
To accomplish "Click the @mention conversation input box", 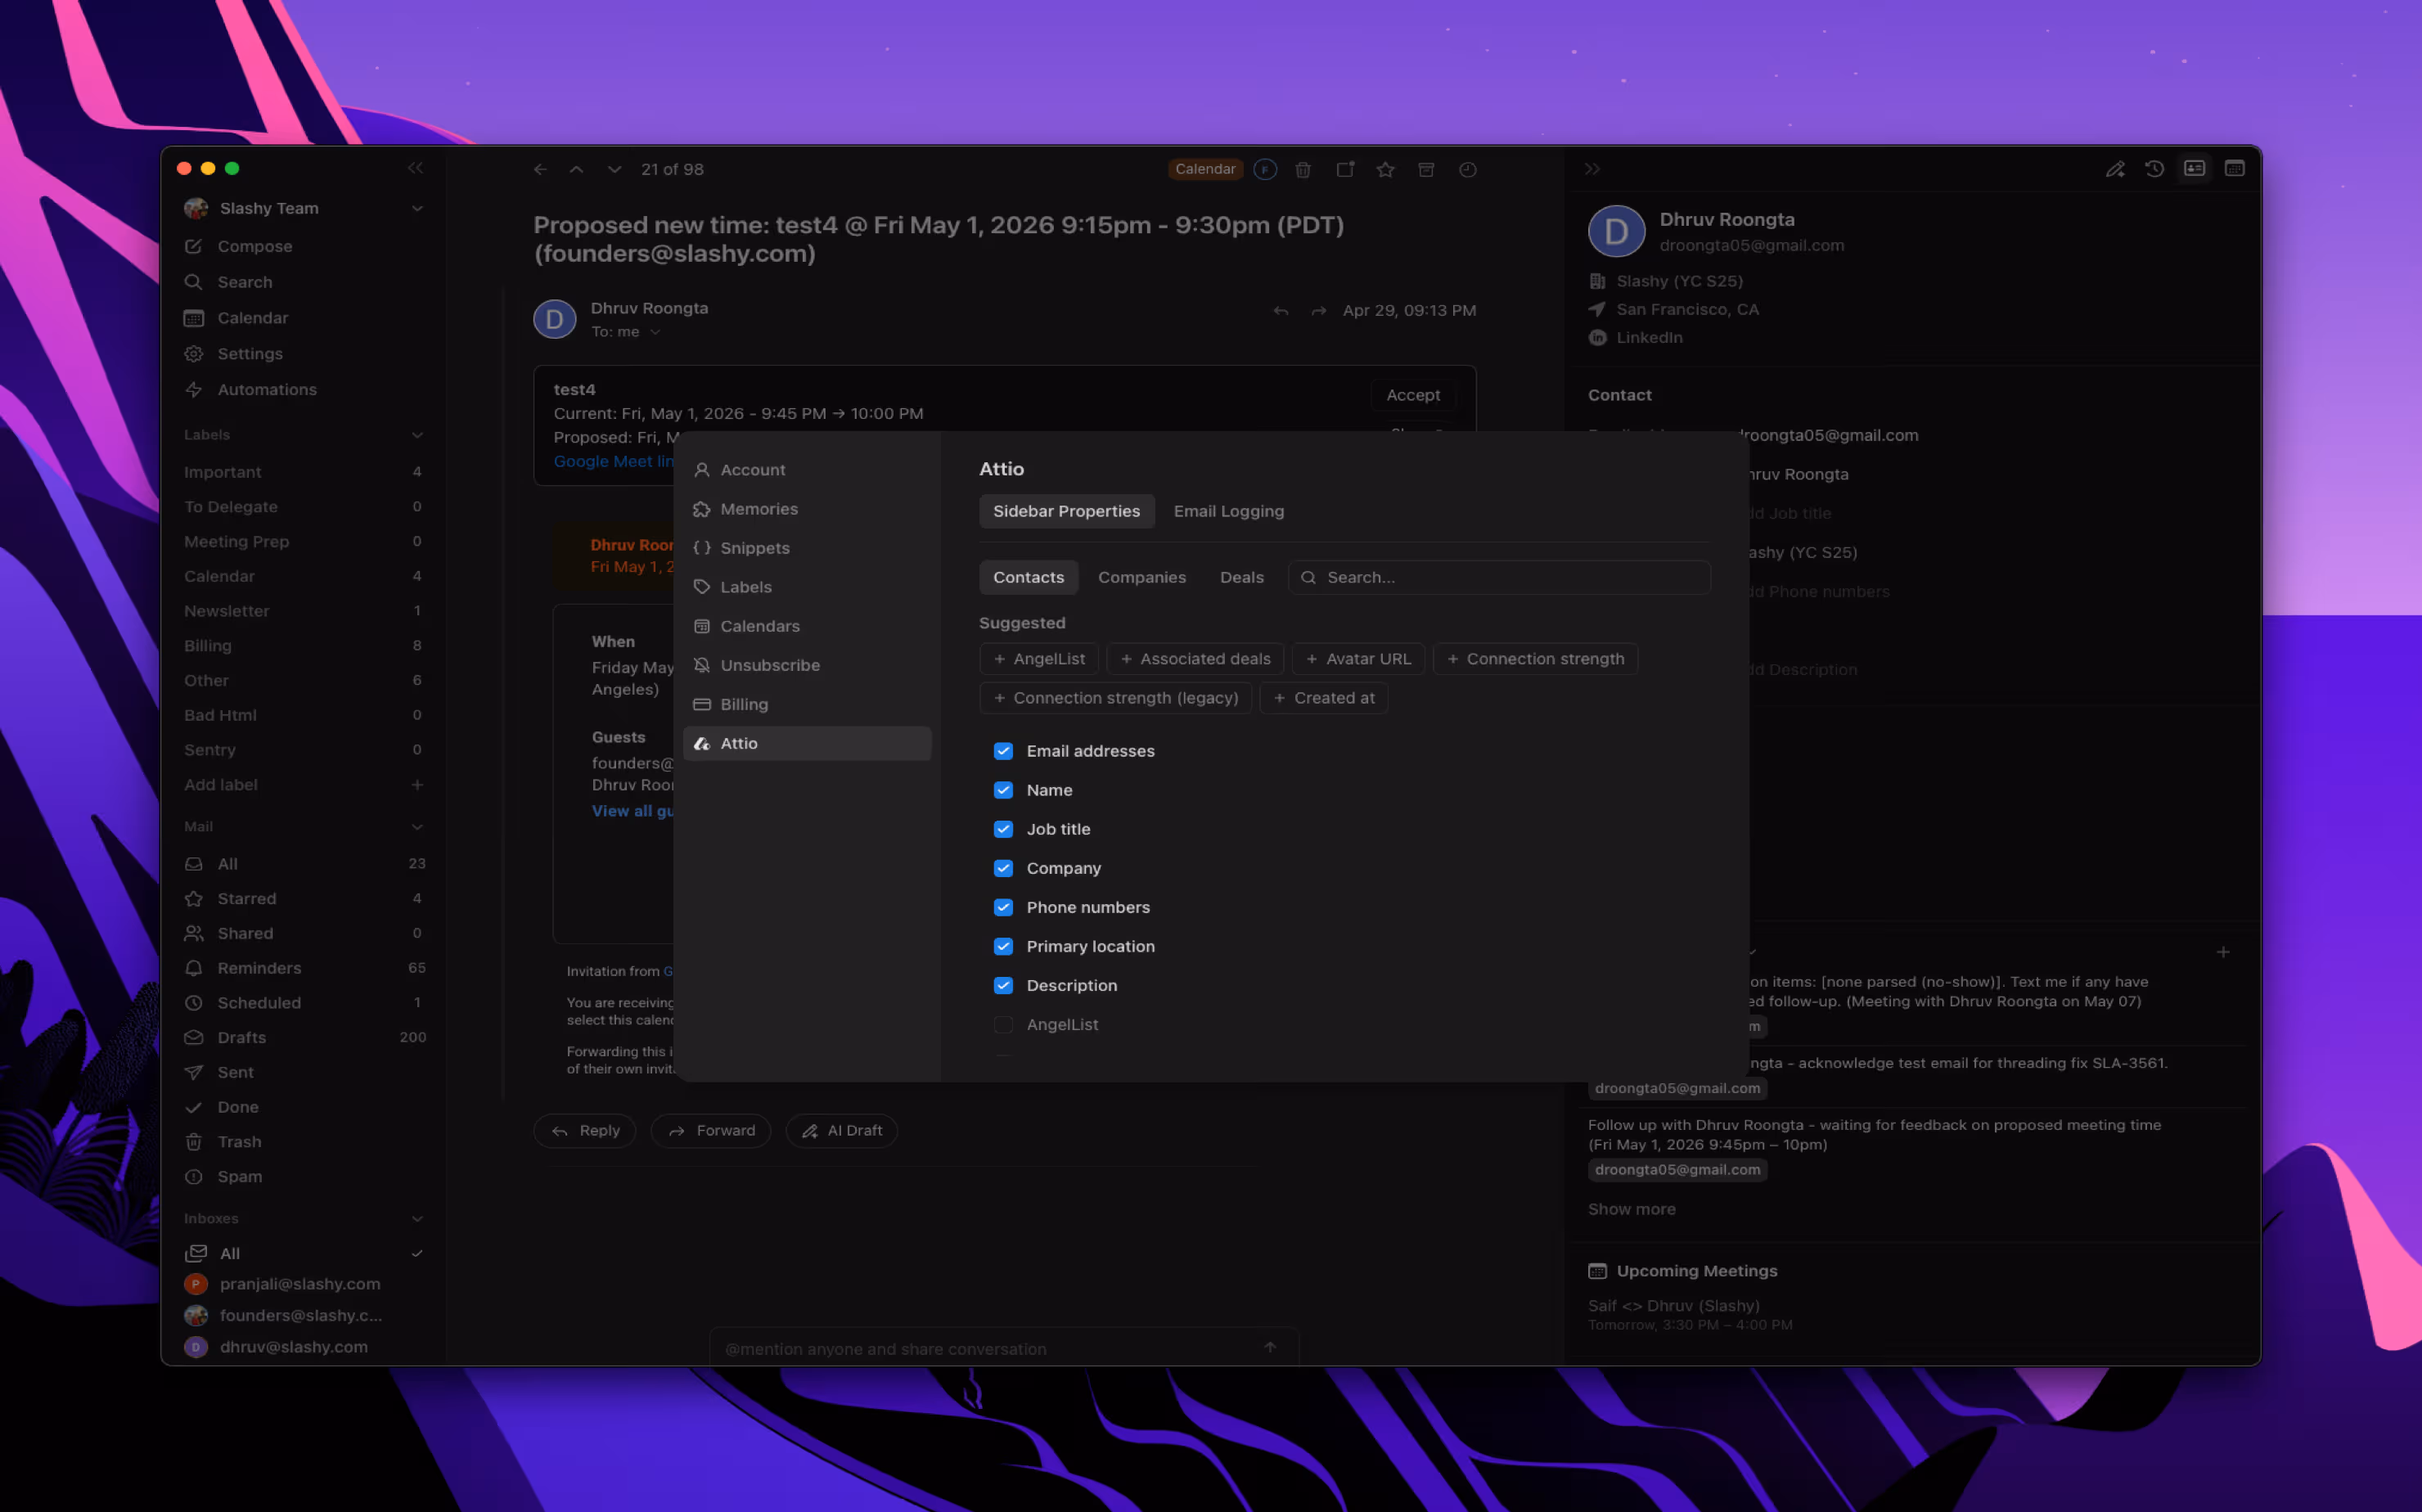I will [1004, 1348].
